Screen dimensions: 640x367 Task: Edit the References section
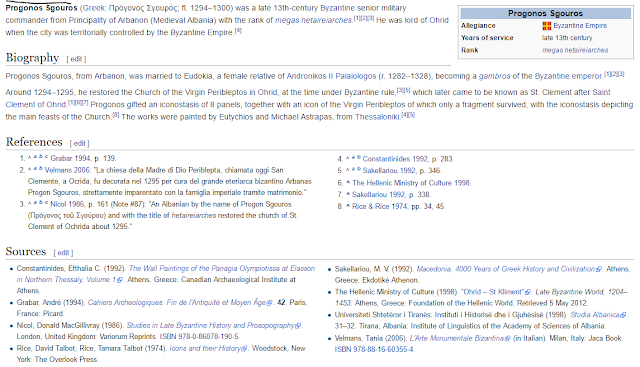(x=80, y=144)
